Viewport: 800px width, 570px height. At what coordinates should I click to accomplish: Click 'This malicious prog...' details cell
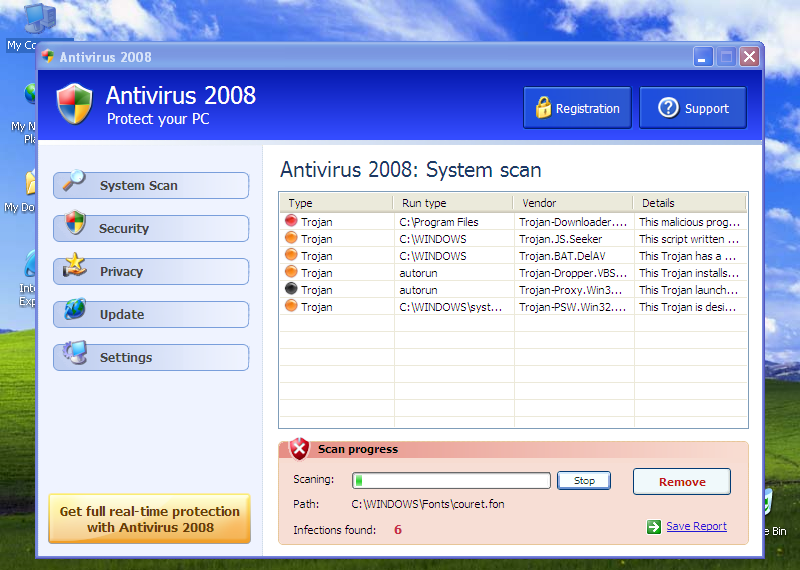[689, 222]
